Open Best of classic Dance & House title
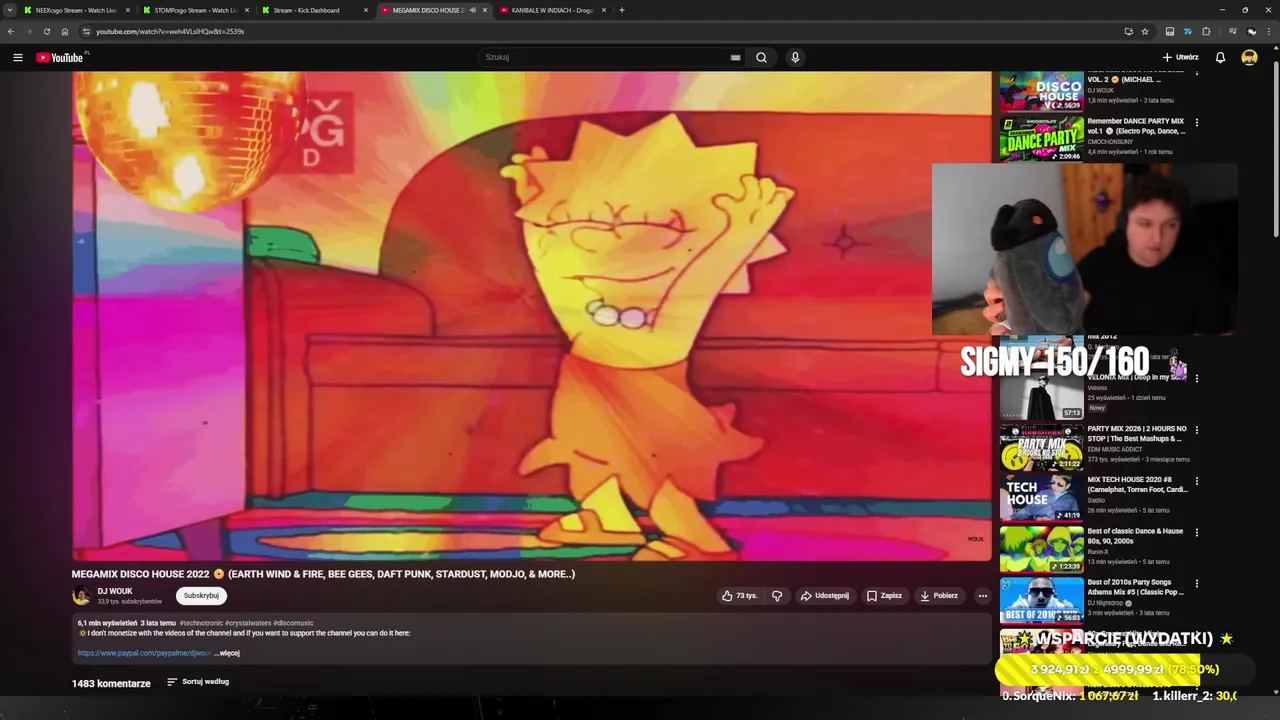Screen dimensions: 1280x720 pos(1135,536)
